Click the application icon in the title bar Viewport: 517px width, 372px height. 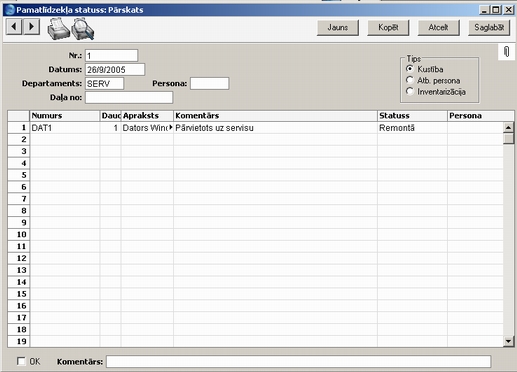coord(10,10)
